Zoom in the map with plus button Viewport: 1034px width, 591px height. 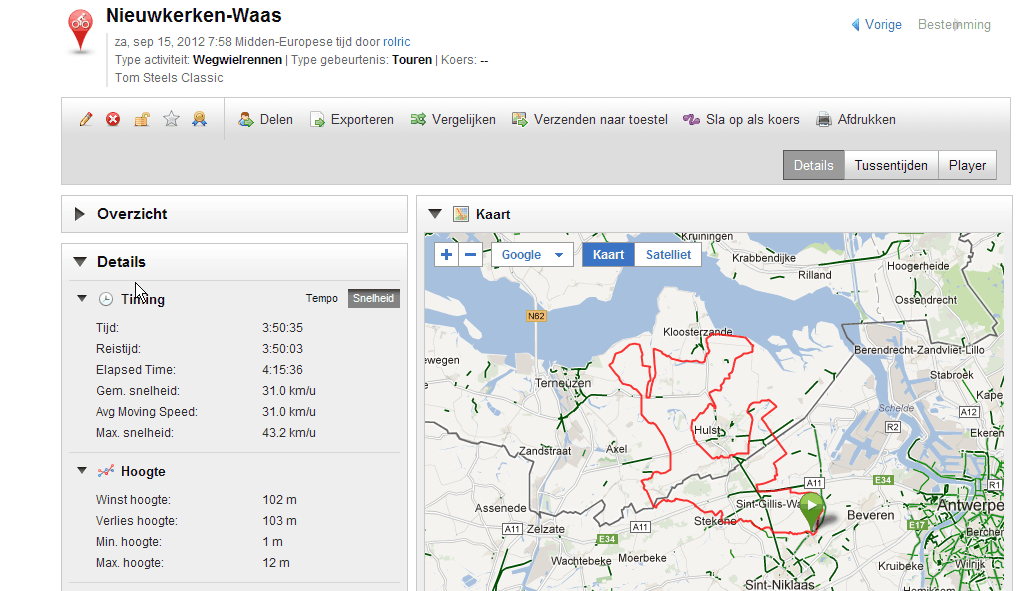point(446,255)
